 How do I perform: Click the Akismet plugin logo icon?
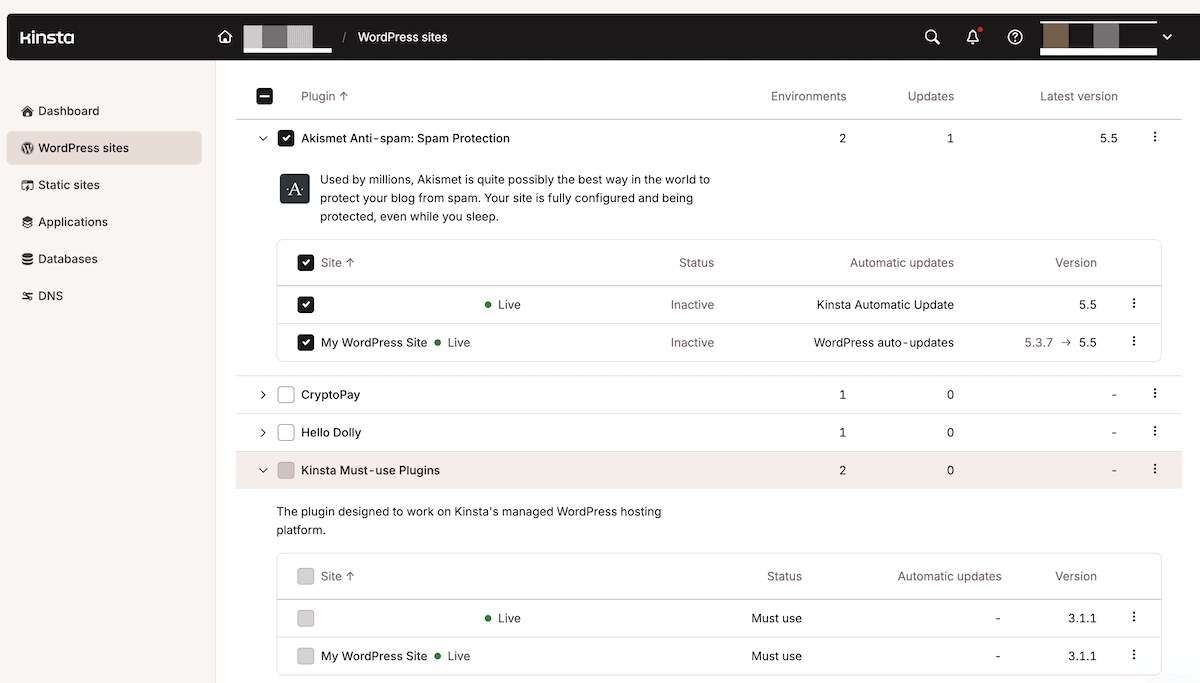pyautogui.click(x=294, y=189)
